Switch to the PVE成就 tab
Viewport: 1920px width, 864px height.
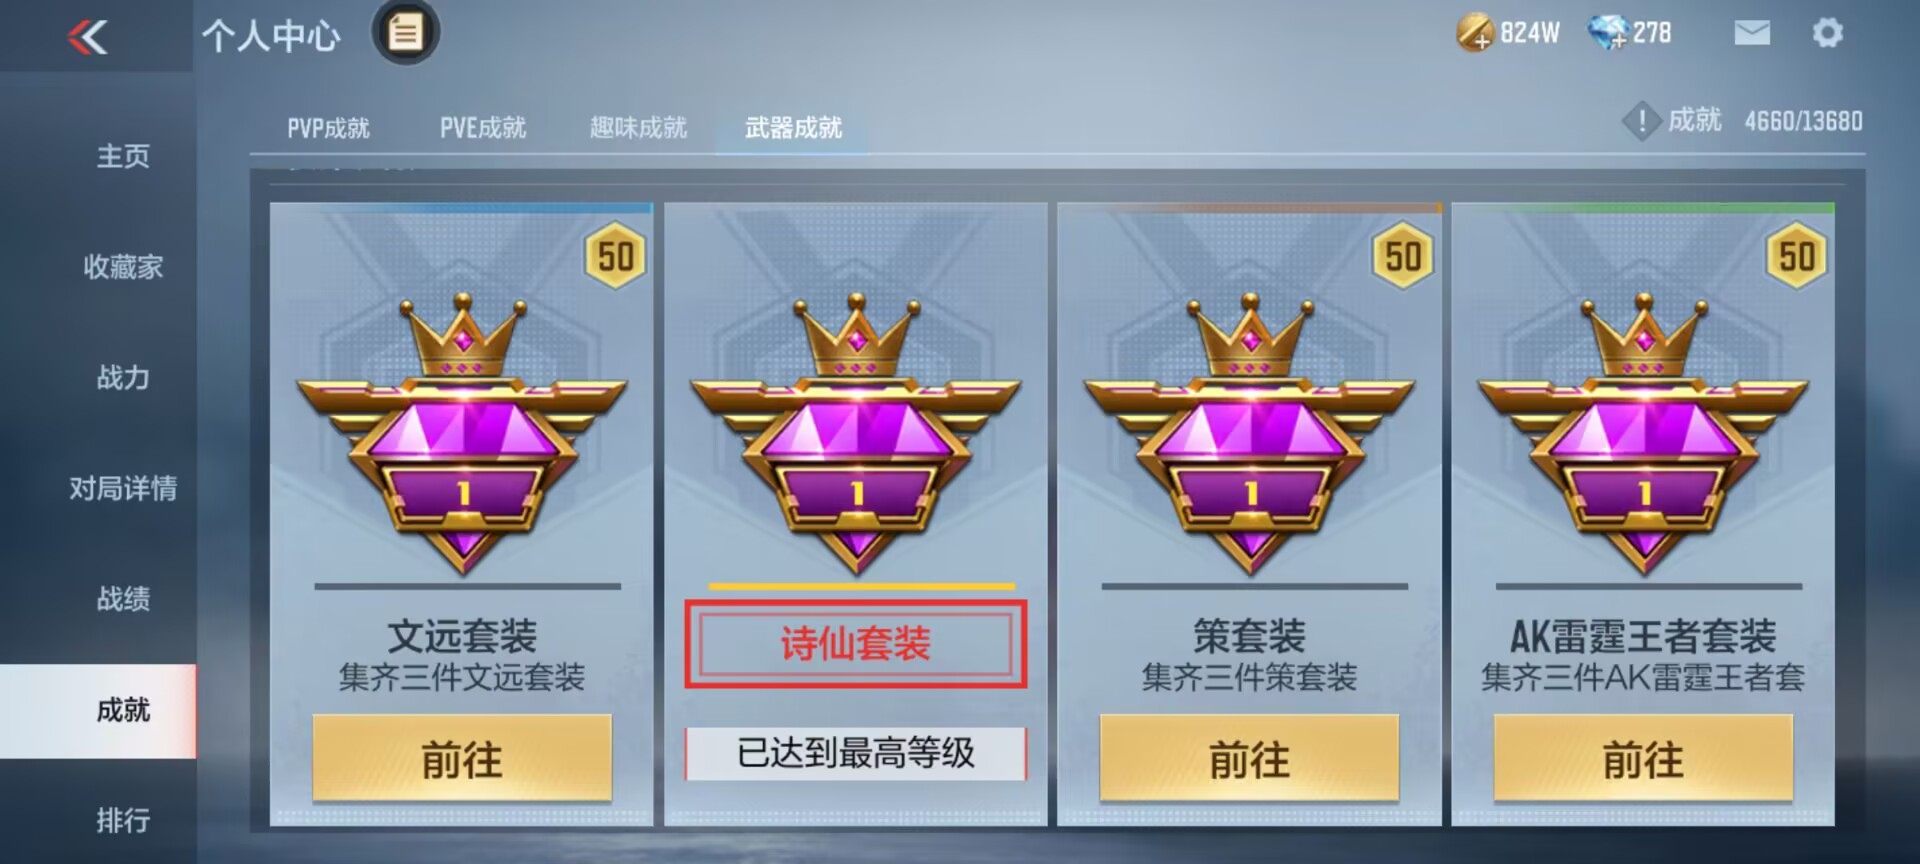(x=483, y=128)
